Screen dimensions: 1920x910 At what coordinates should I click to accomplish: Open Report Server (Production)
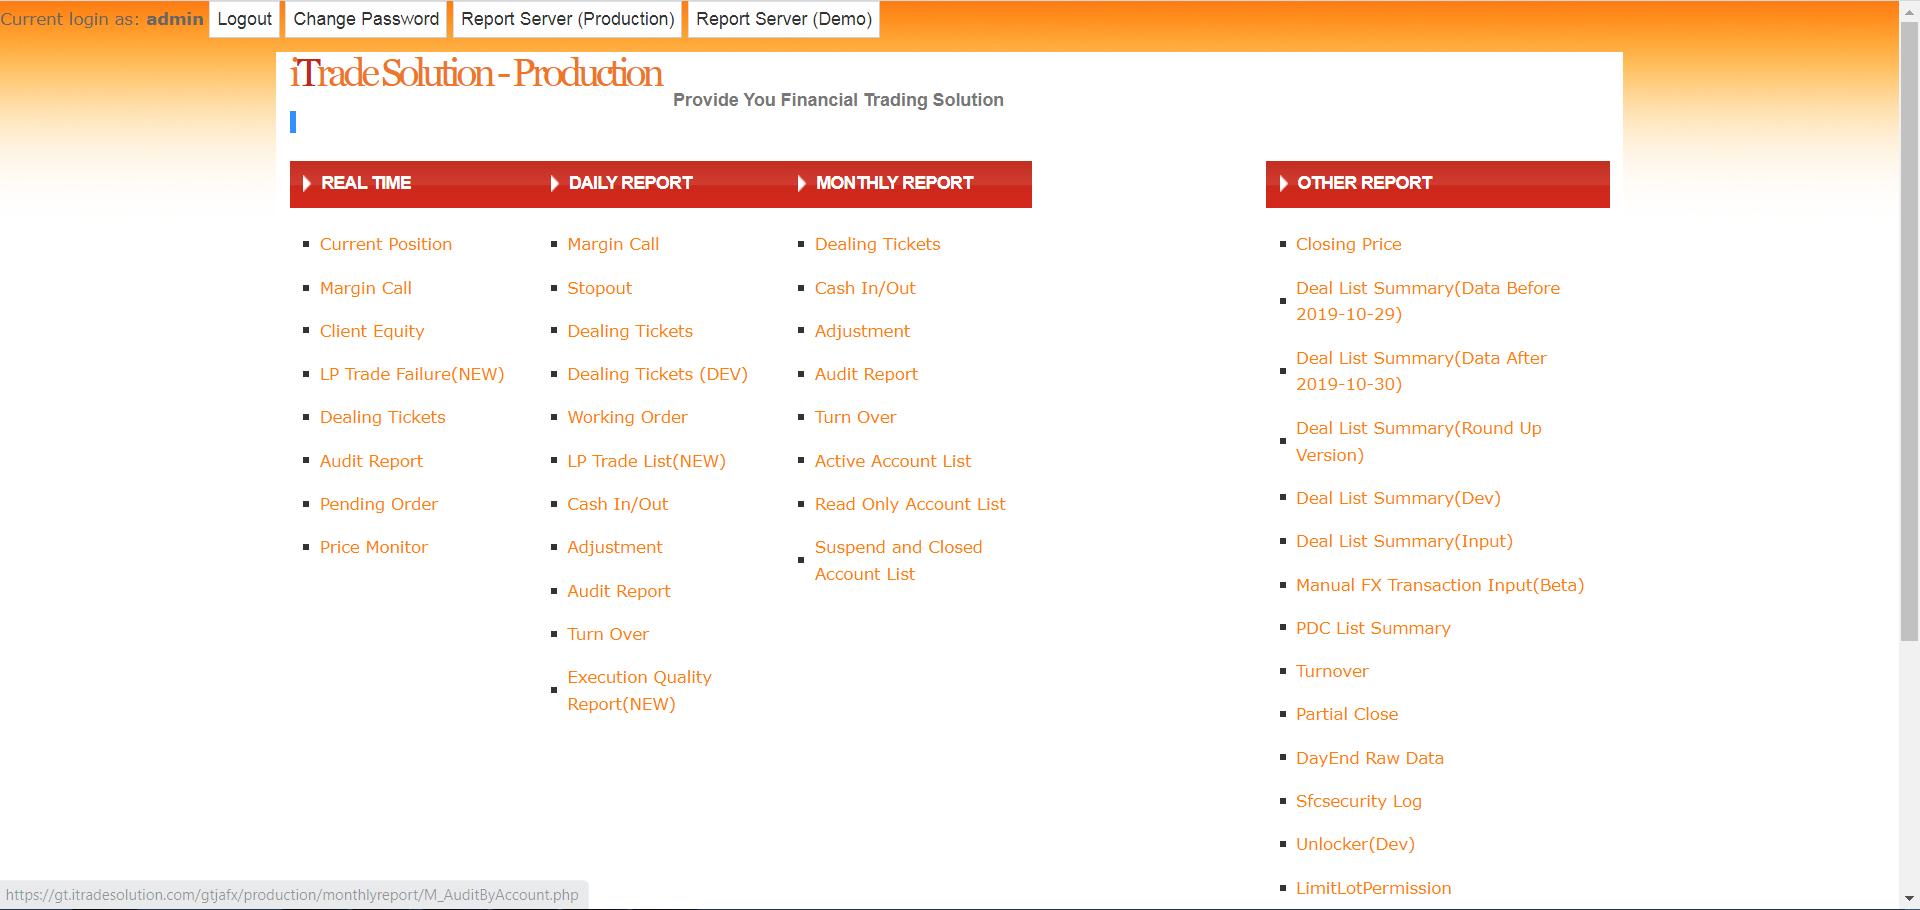[x=568, y=19]
